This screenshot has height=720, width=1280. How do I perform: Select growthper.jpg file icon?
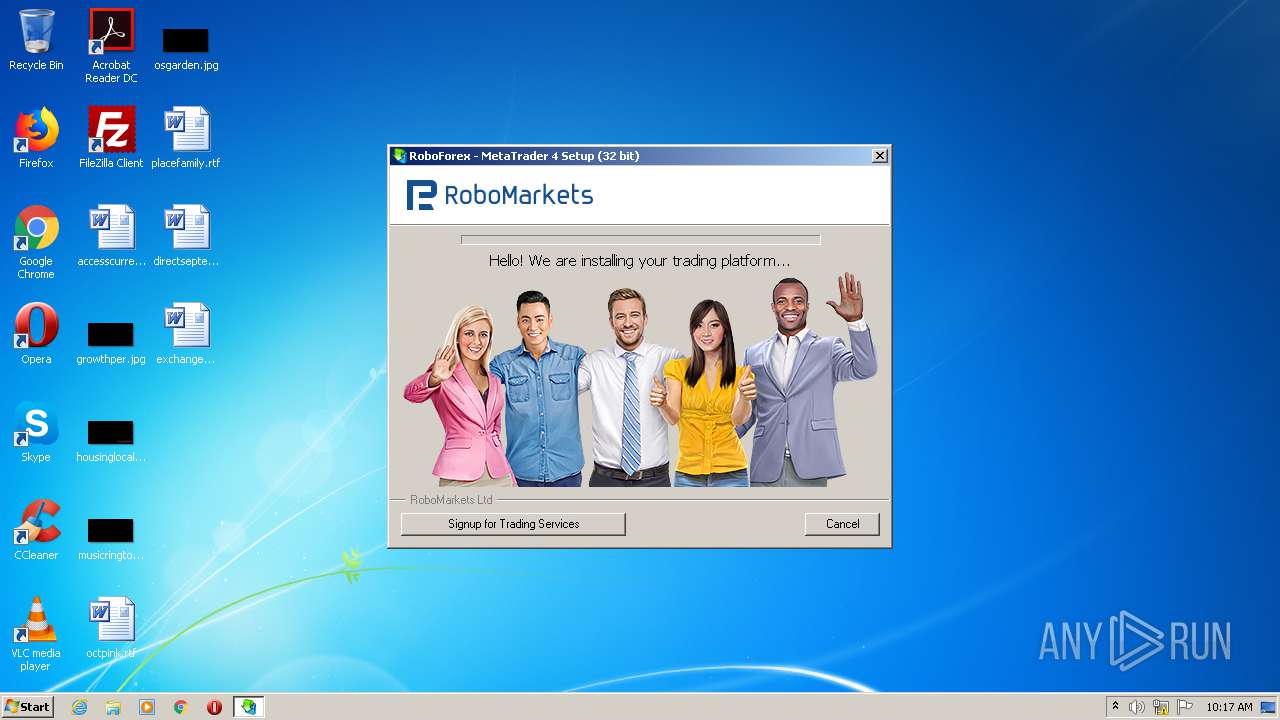click(111, 342)
